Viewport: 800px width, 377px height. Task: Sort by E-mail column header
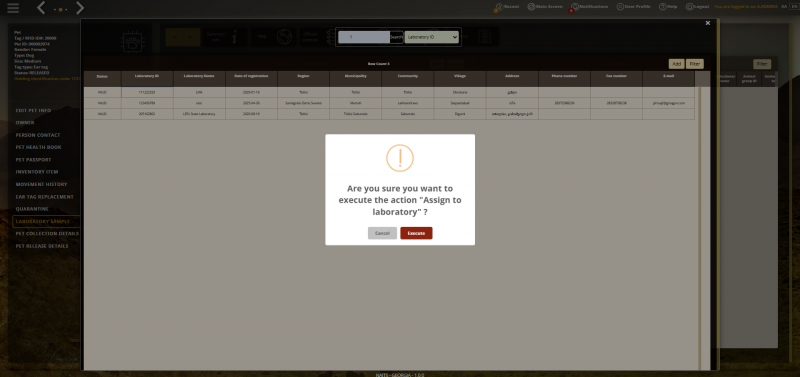coord(668,76)
